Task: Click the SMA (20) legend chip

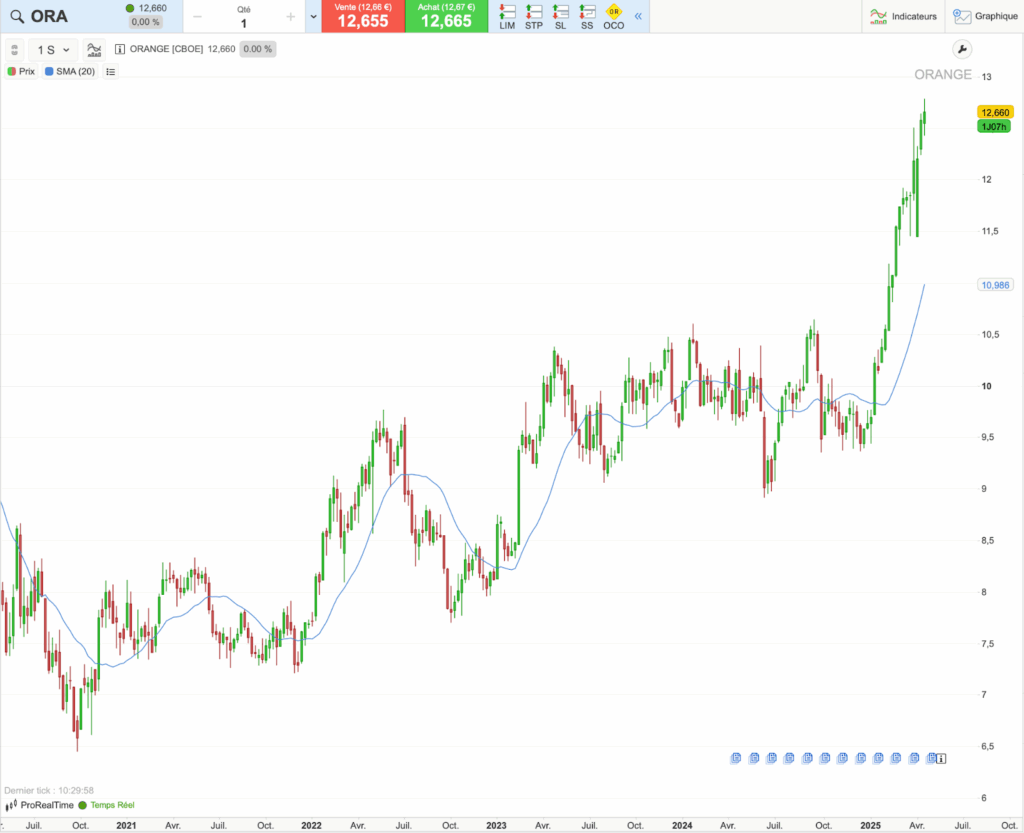Action: coord(71,71)
